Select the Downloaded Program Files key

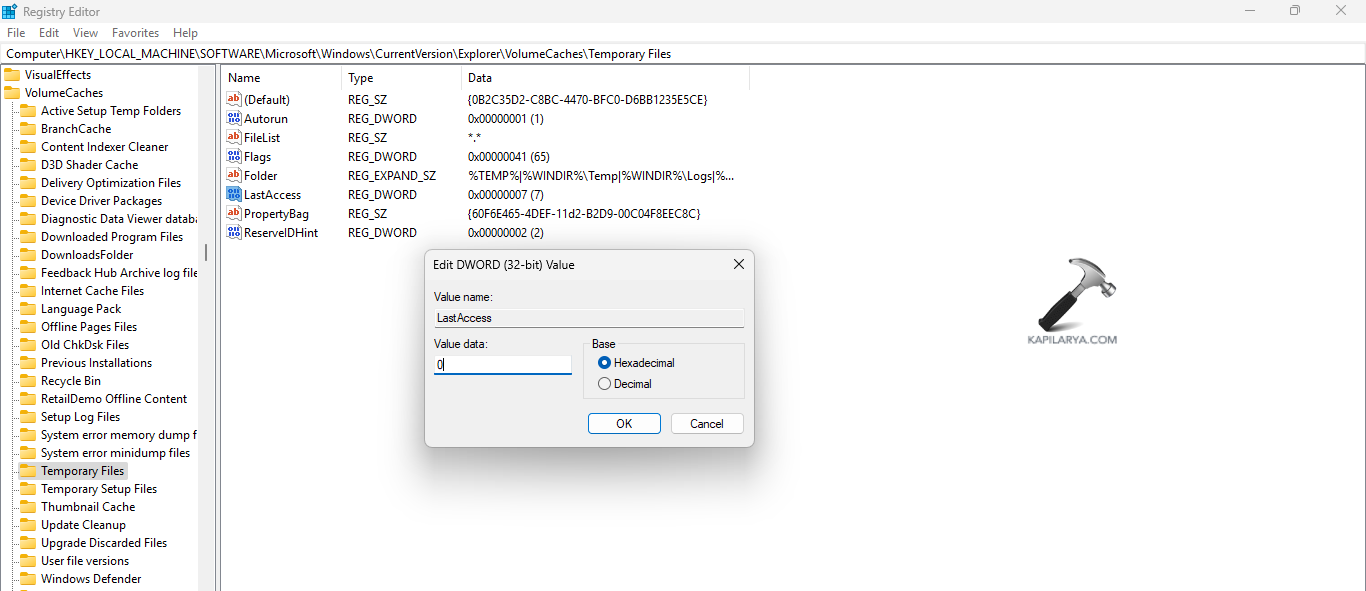112,237
